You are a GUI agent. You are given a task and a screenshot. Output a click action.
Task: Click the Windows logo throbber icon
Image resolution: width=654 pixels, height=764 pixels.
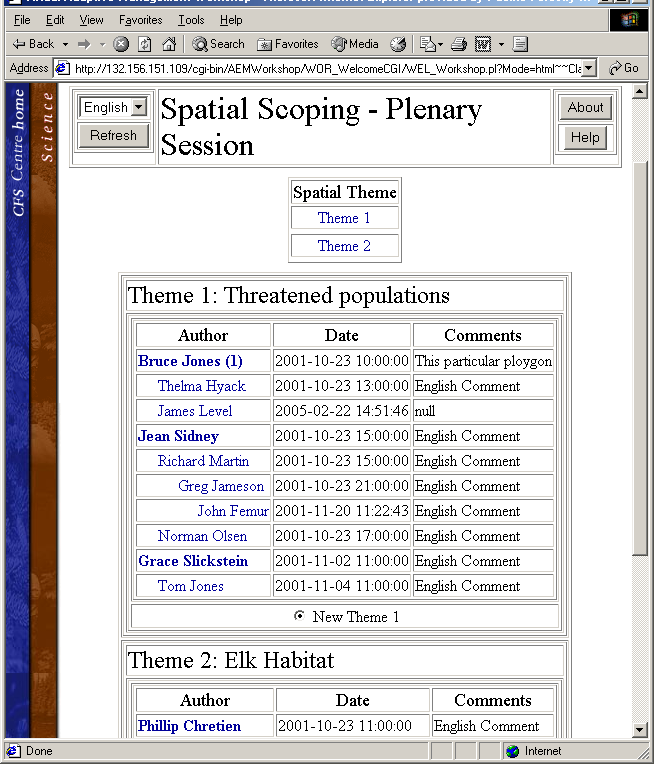[629, 20]
